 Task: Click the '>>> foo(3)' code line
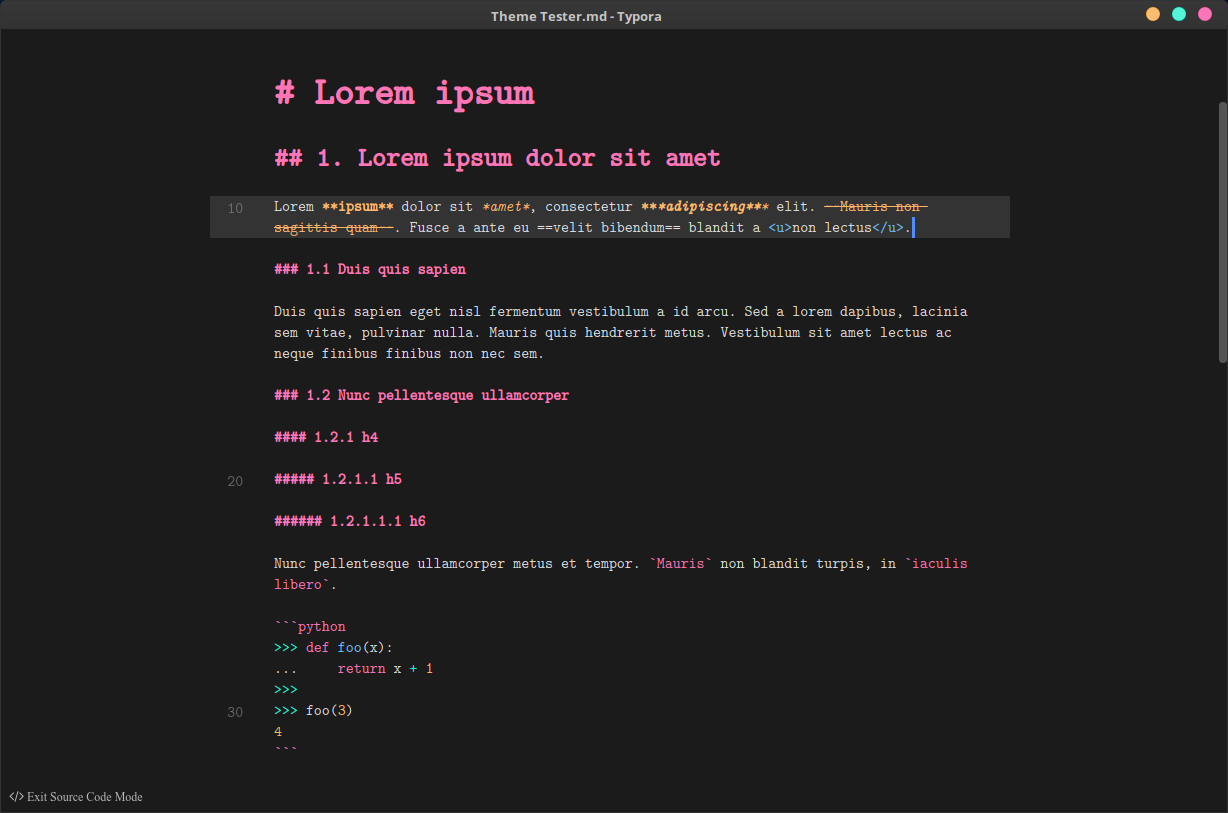[314, 711]
